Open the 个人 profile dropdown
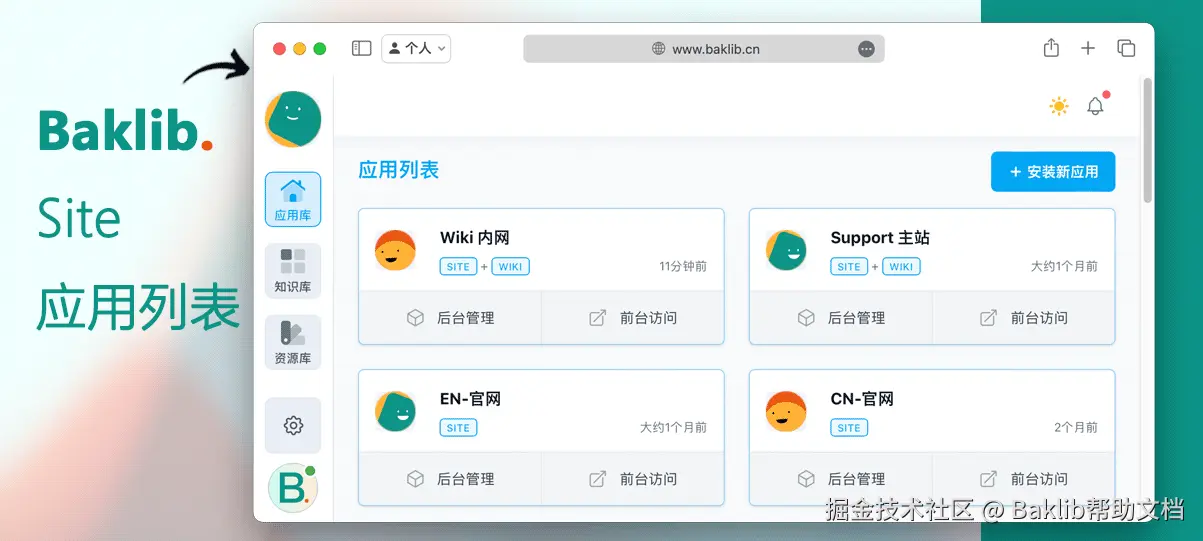This screenshot has height=541, width=1203. (x=416, y=48)
